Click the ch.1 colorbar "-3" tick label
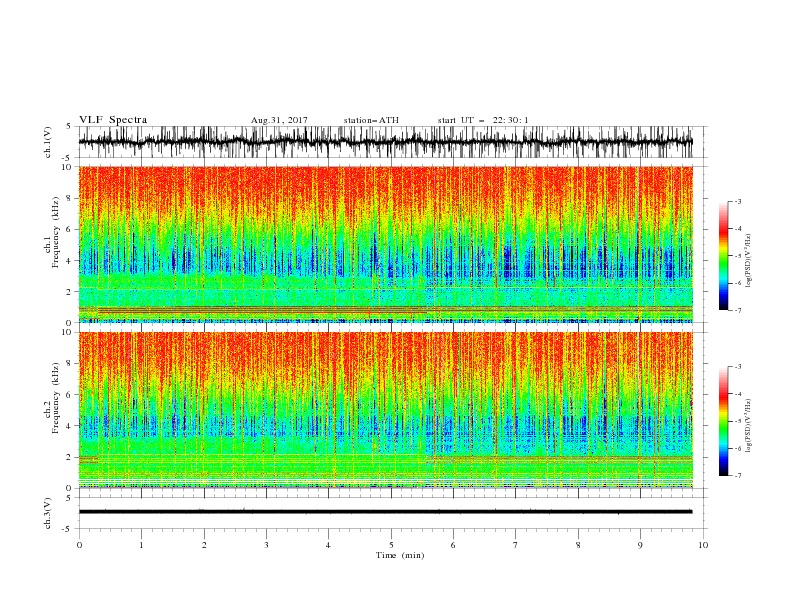 pos(737,201)
